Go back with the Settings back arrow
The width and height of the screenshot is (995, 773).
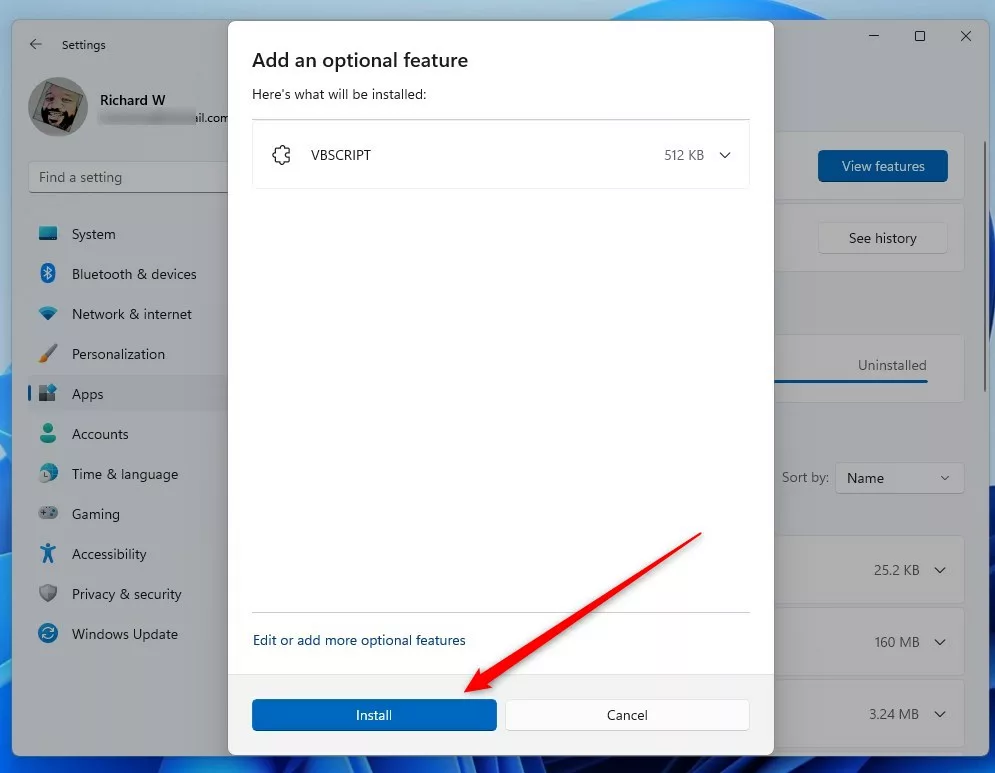coord(36,44)
